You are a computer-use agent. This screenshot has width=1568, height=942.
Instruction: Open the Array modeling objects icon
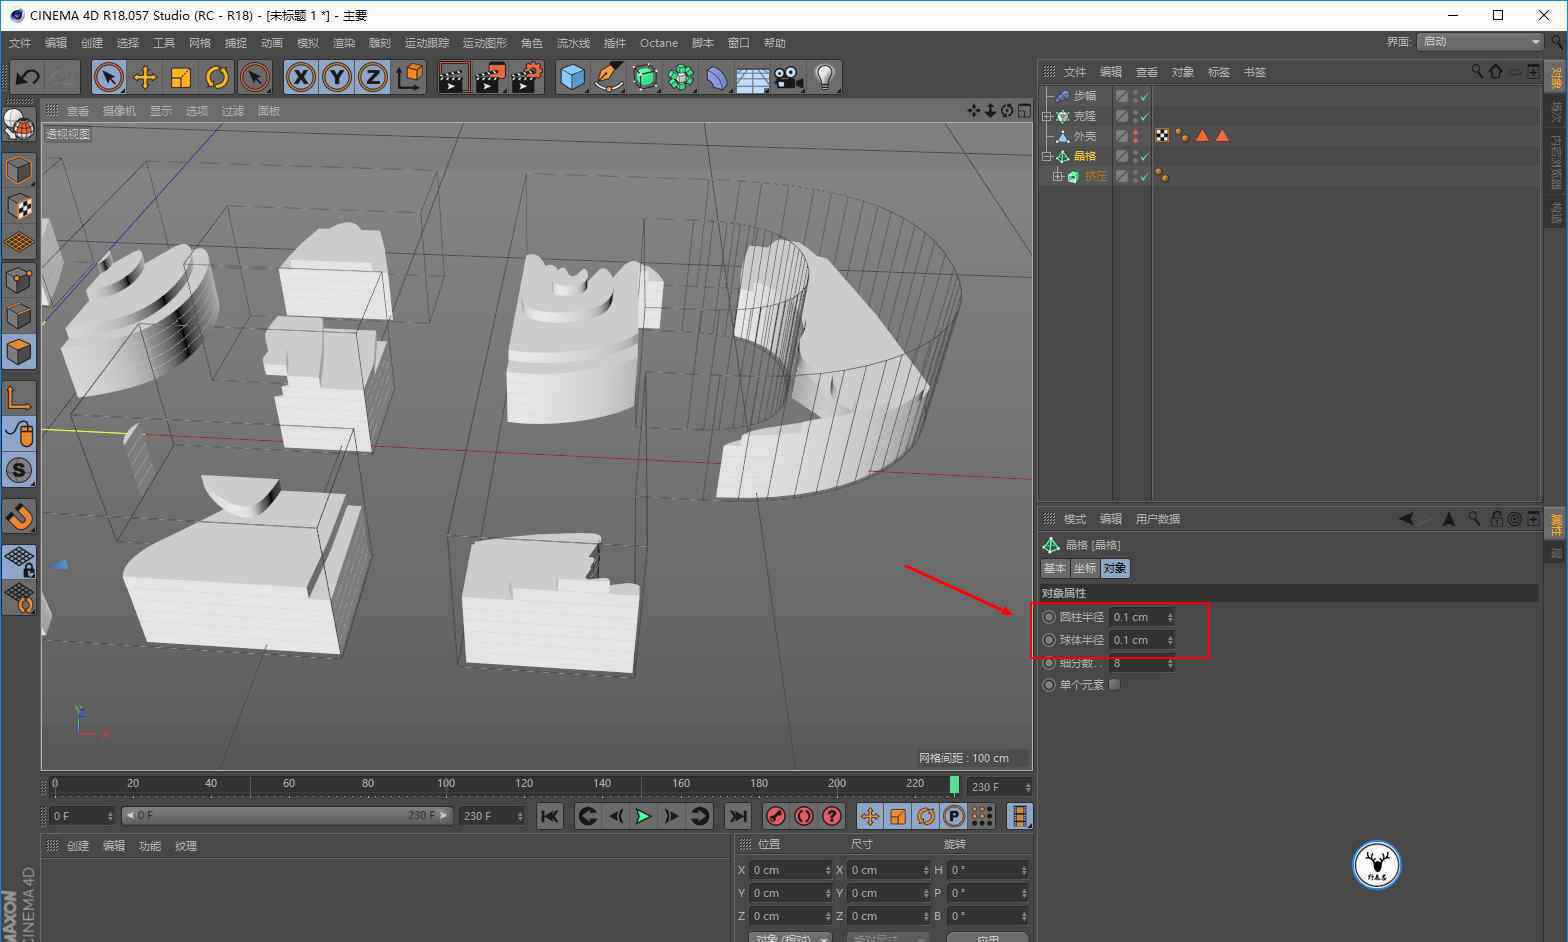pyautogui.click(x=681, y=77)
